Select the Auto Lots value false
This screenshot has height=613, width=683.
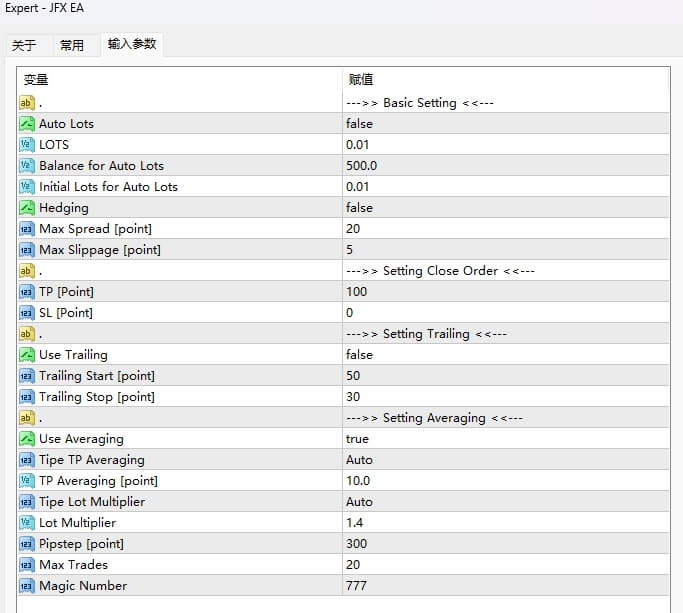359,124
